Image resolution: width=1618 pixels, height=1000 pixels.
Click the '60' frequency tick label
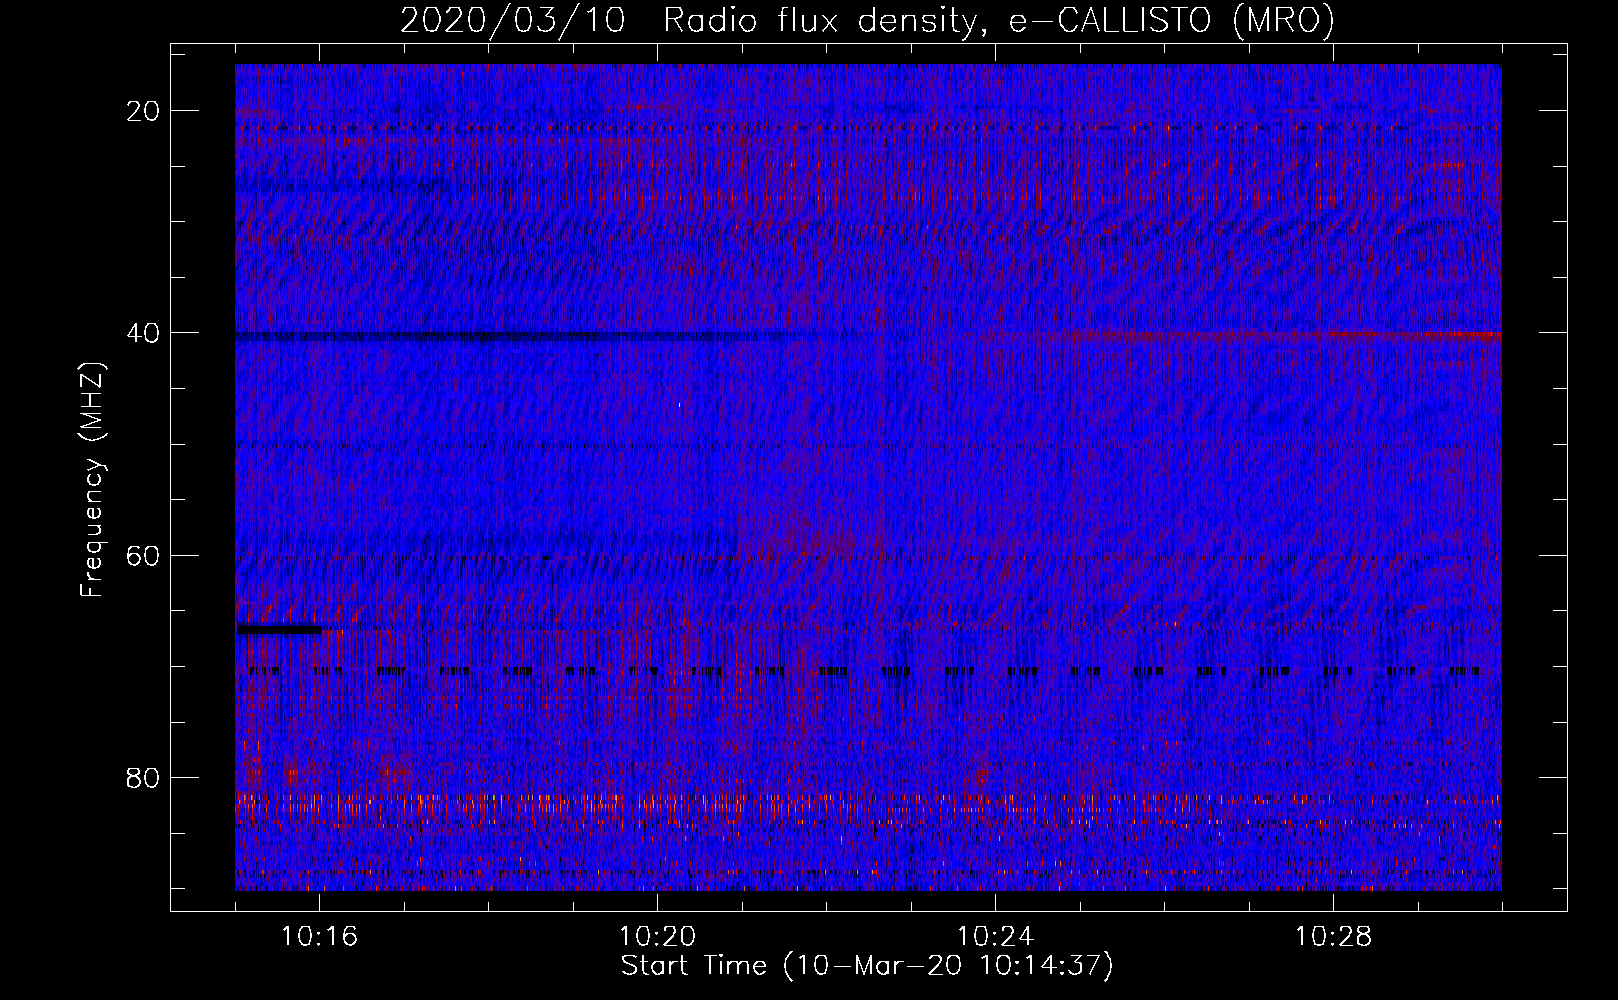point(144,555)
